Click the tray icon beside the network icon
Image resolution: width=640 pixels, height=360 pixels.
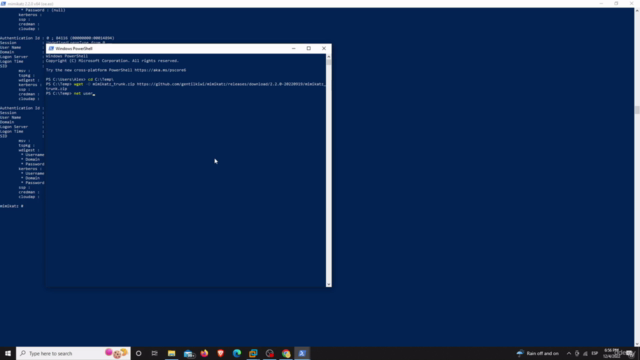coord(577,353)
